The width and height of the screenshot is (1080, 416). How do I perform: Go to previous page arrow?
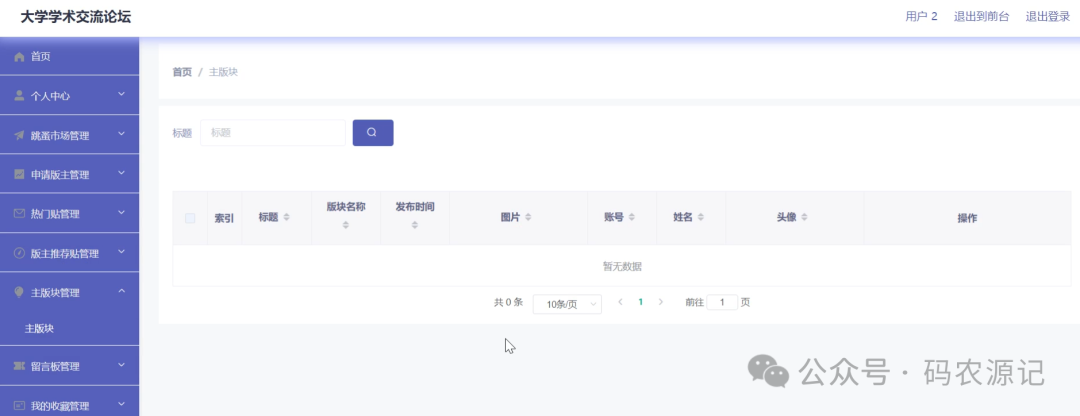tap(621, 302)
